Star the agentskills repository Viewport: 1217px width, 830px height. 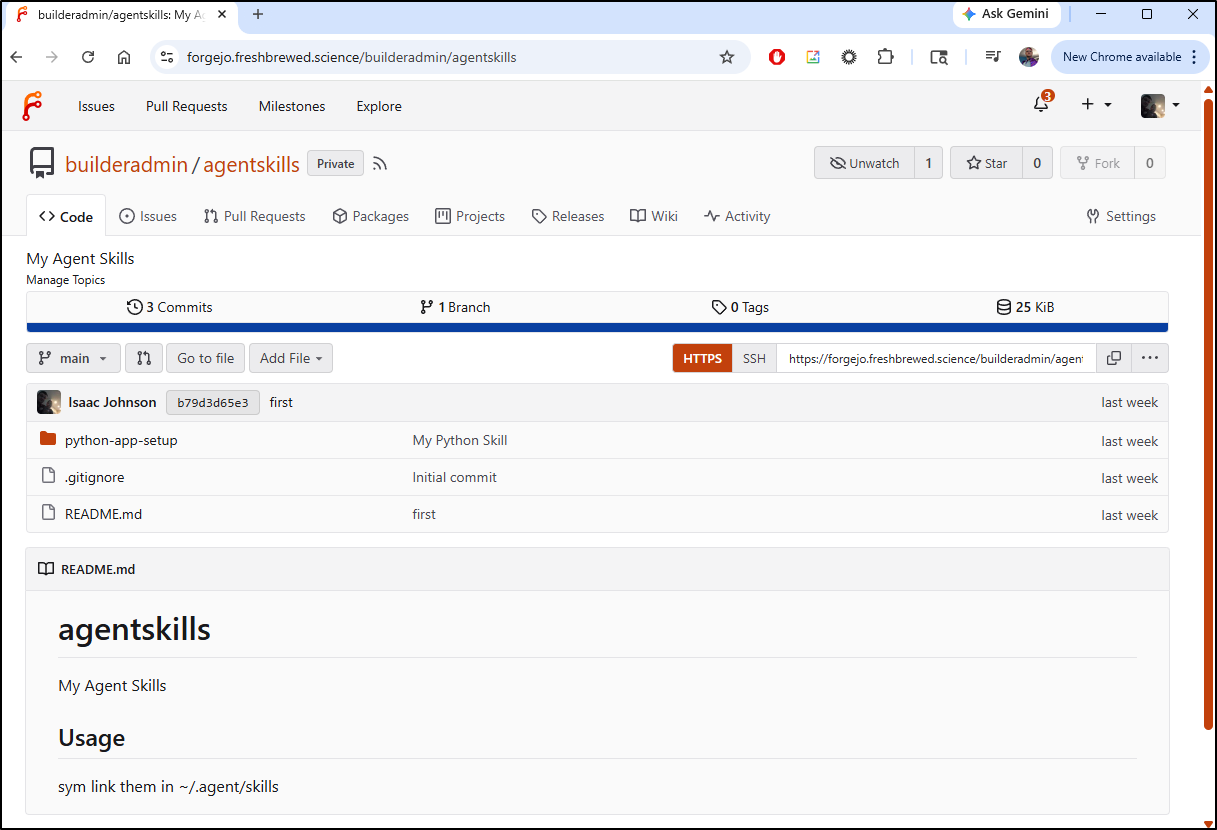(986, 163)
